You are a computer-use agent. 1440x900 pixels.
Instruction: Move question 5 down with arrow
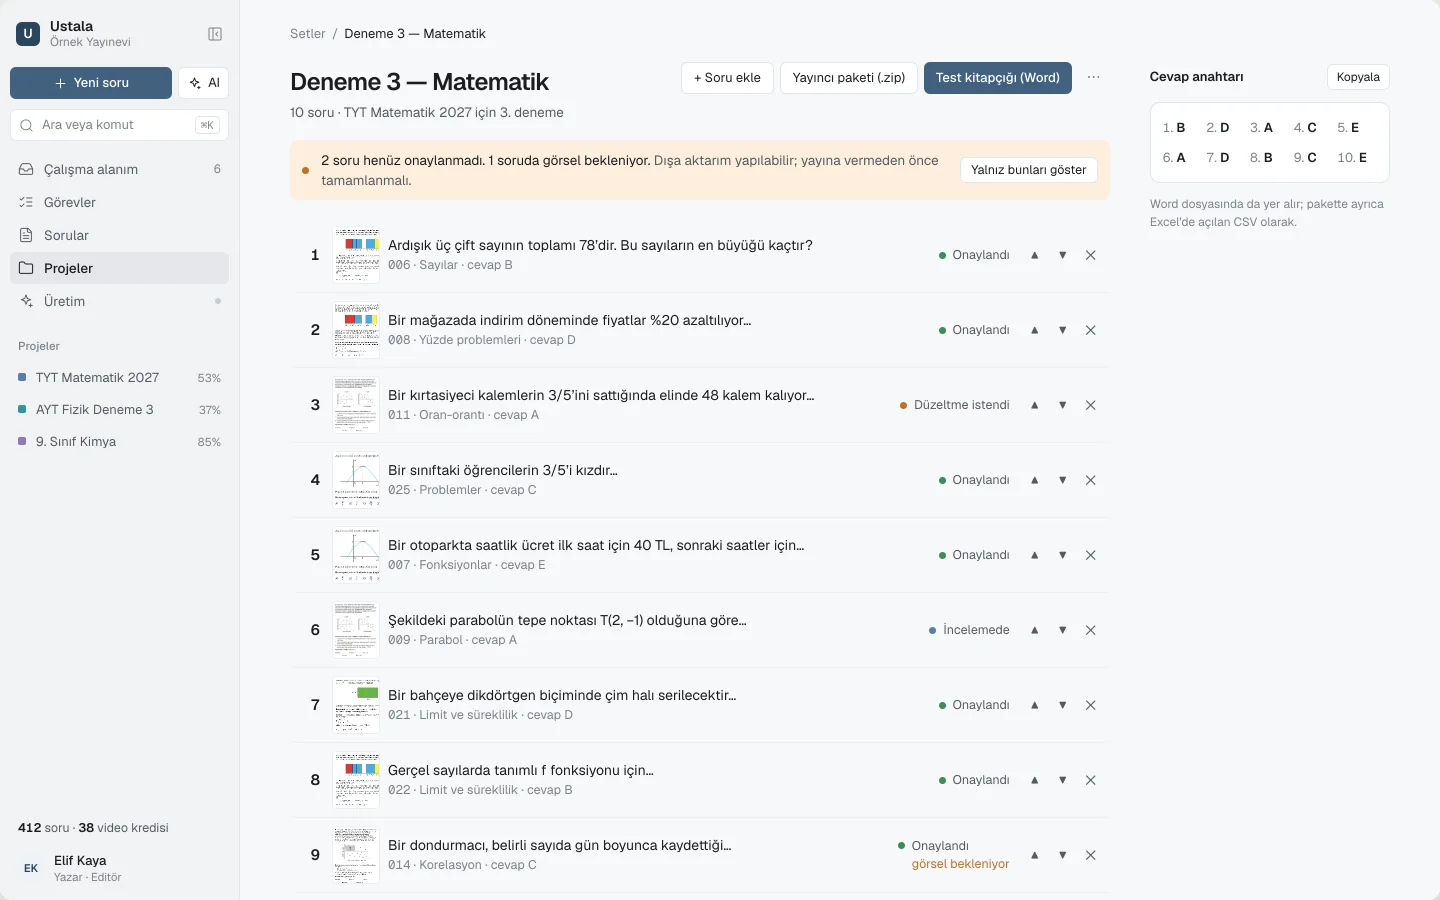click(x=1063, y=555)
